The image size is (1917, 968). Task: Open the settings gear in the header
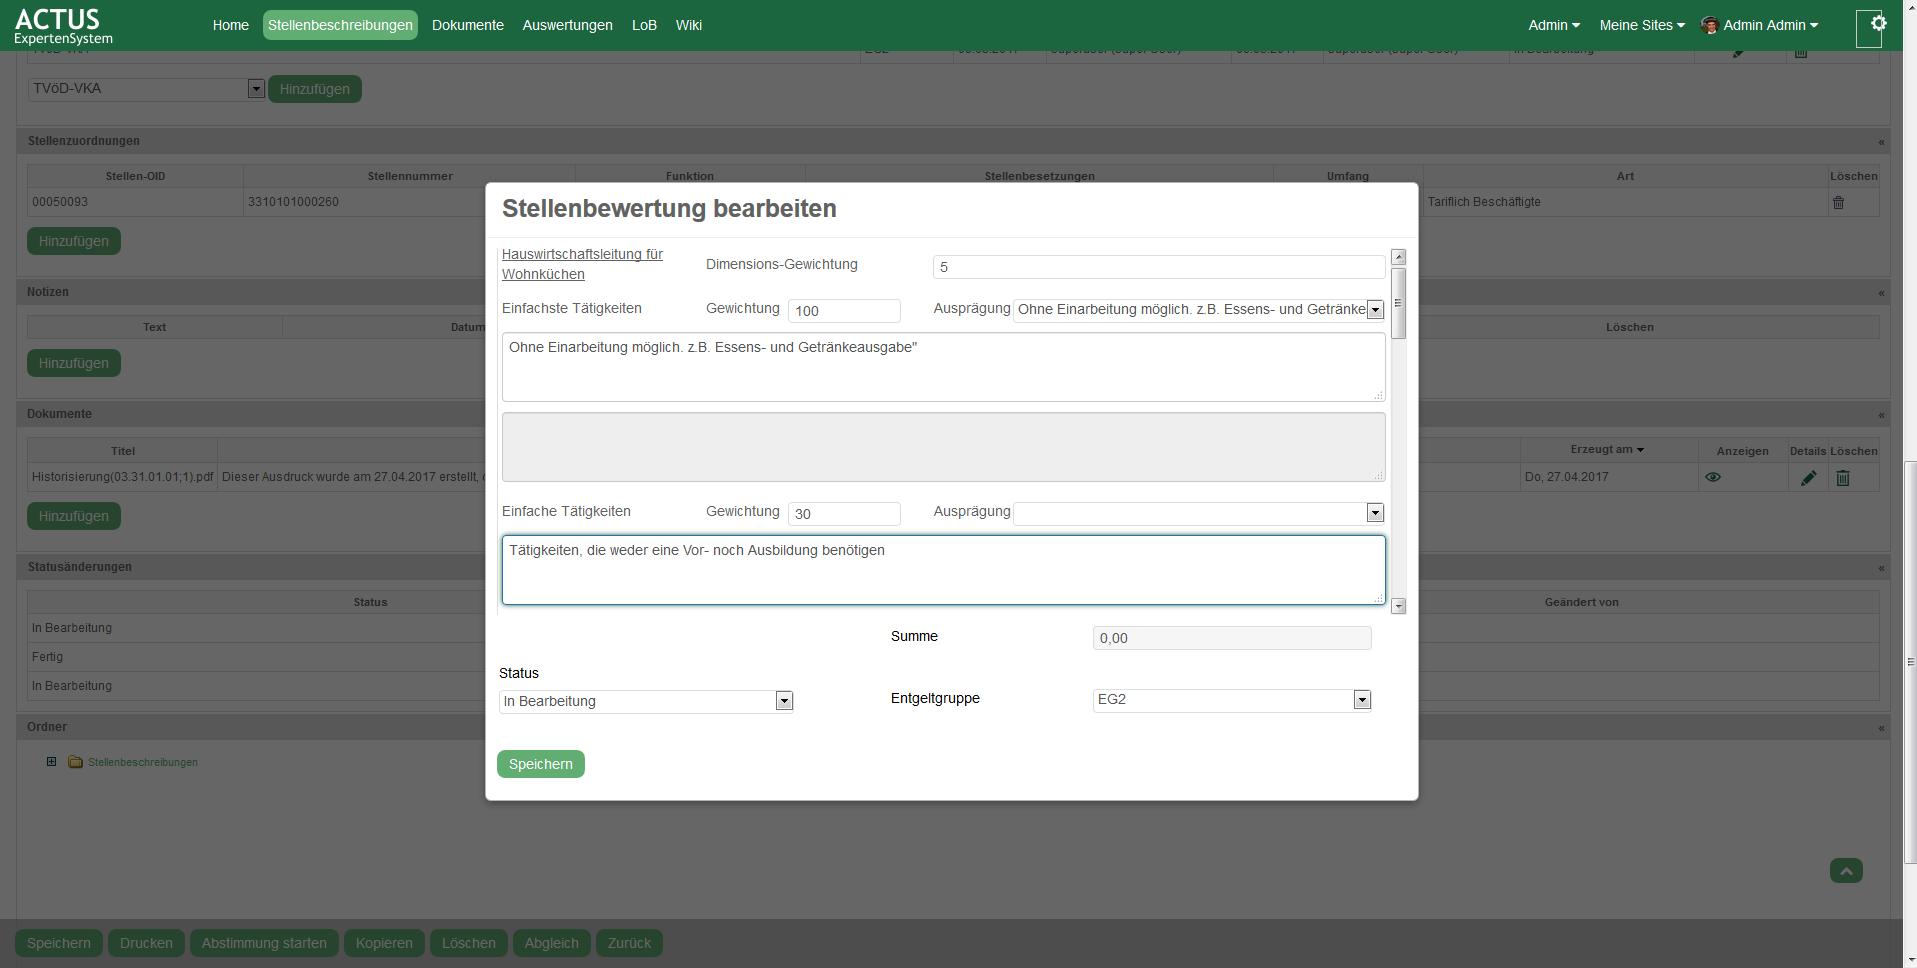[1877, 24]
